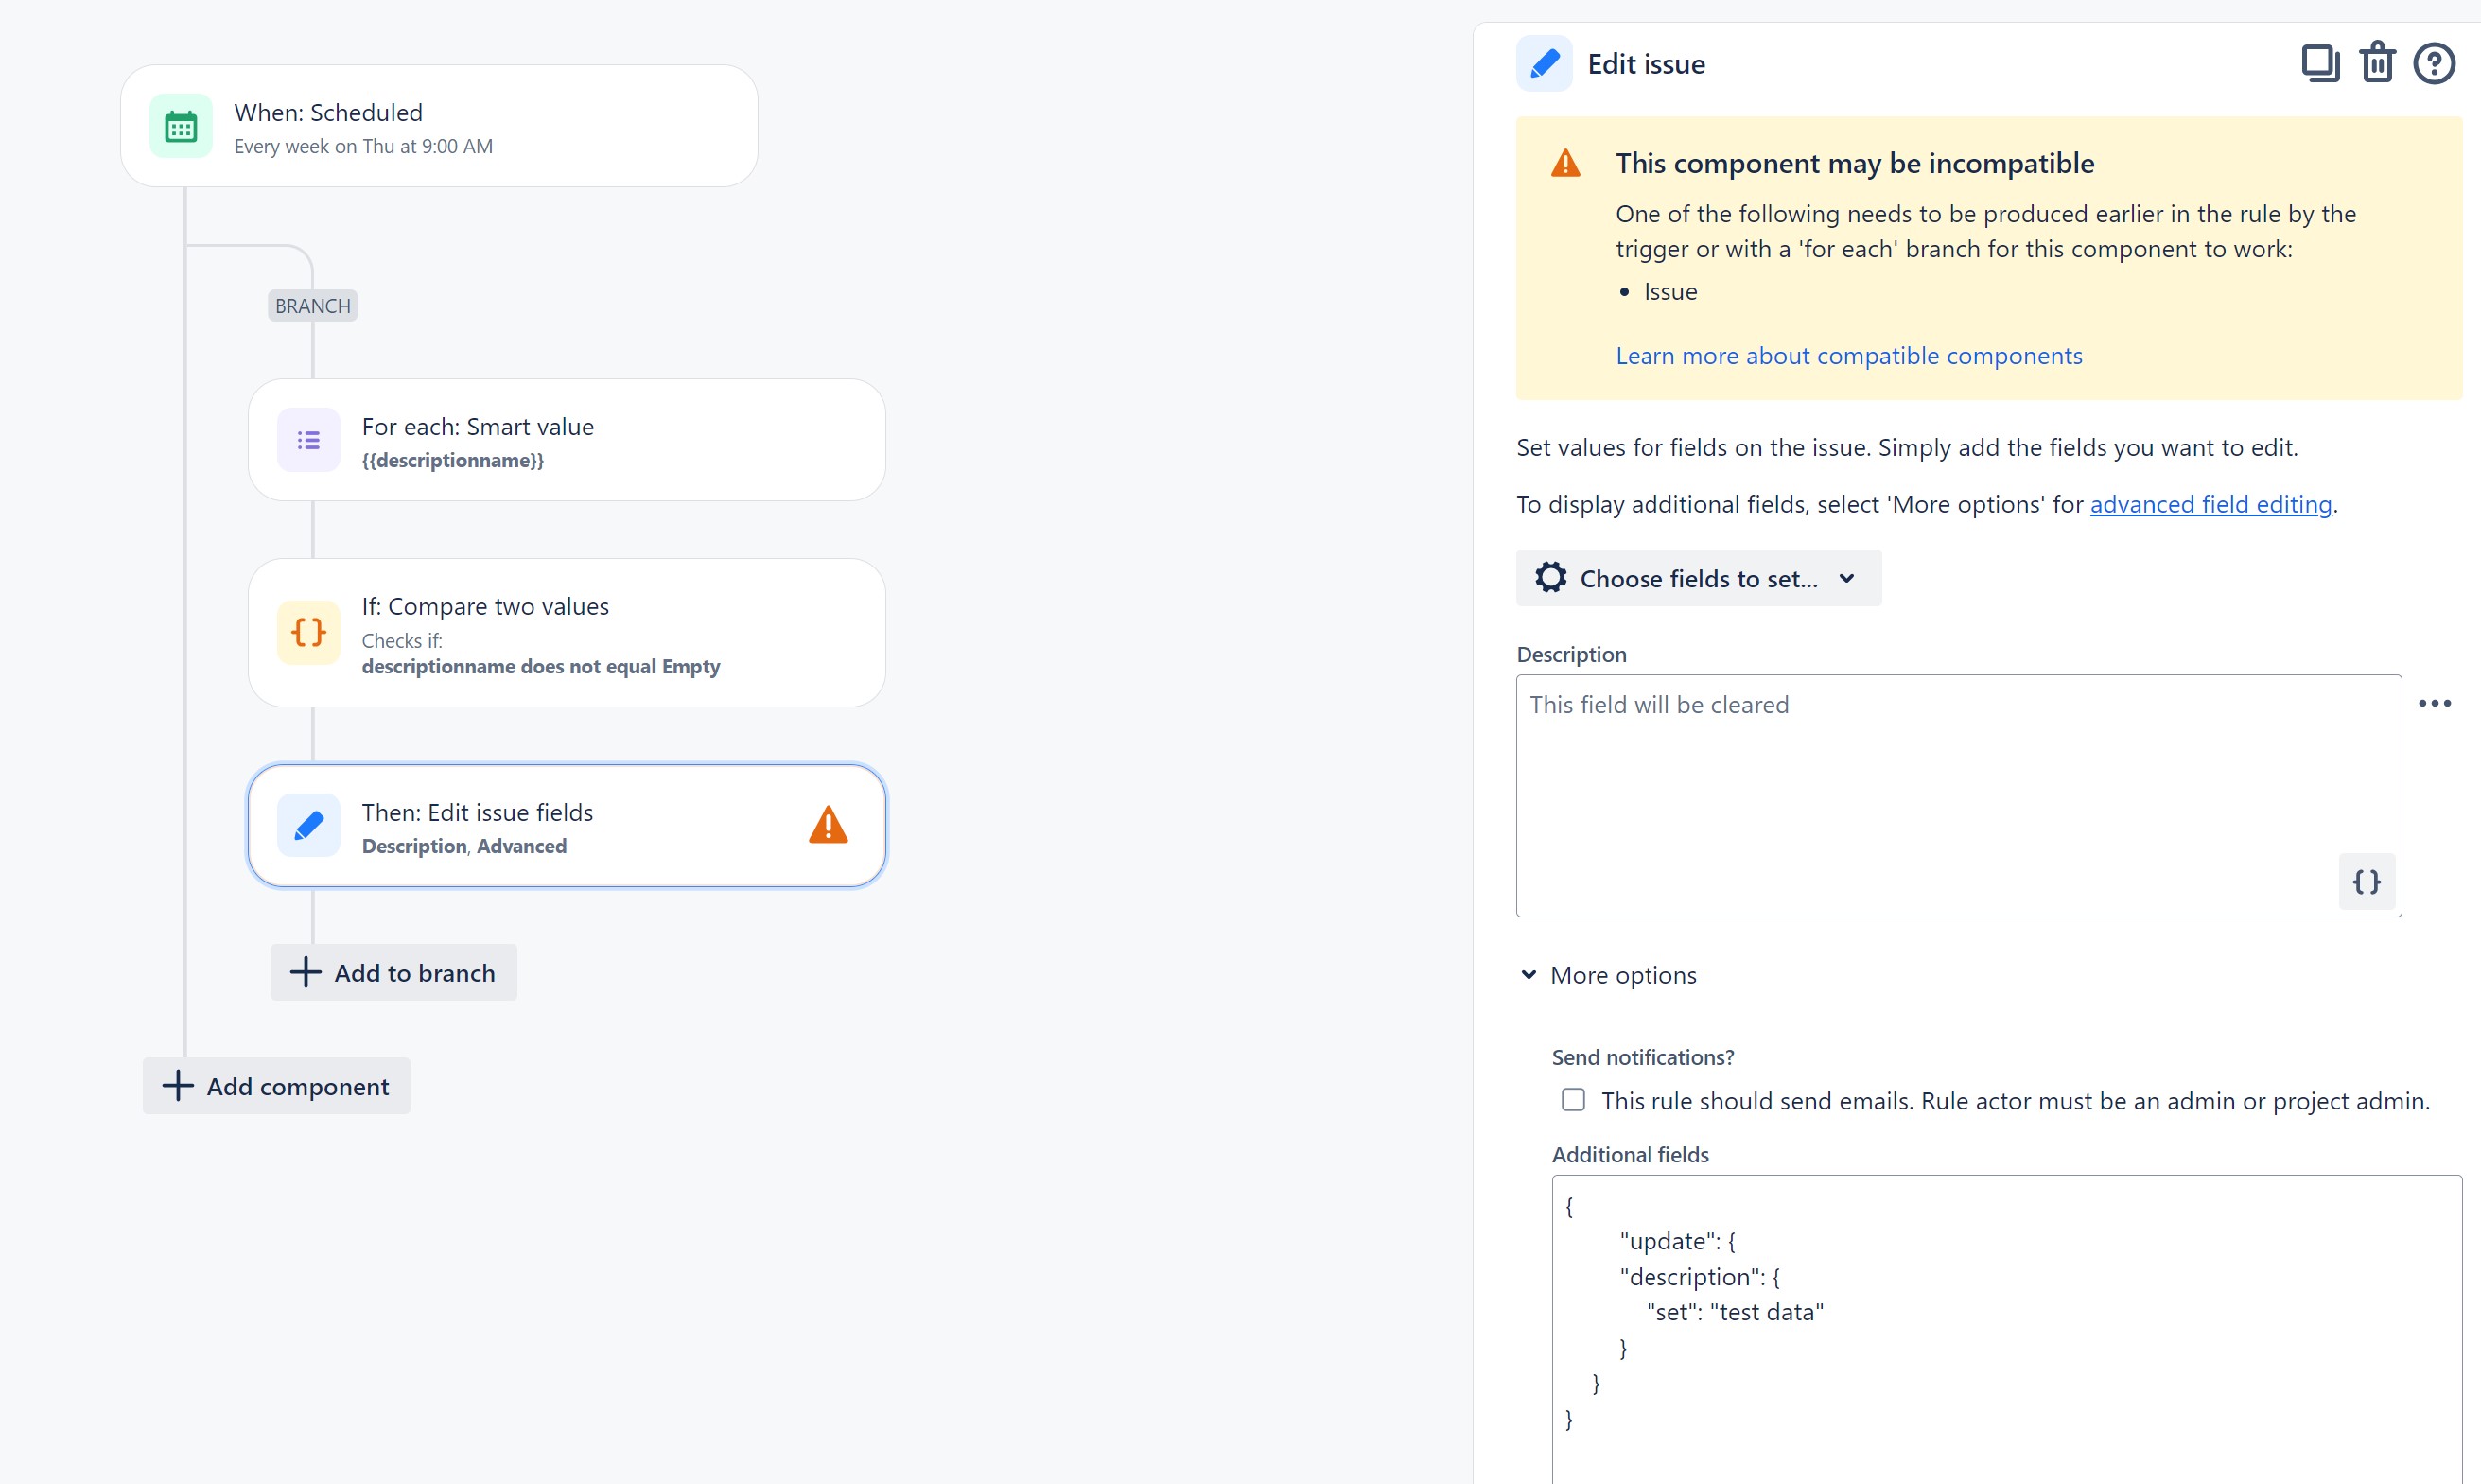
Task: Click the 'Description, Advanced' subtitle text
Action: coord(464,847)
